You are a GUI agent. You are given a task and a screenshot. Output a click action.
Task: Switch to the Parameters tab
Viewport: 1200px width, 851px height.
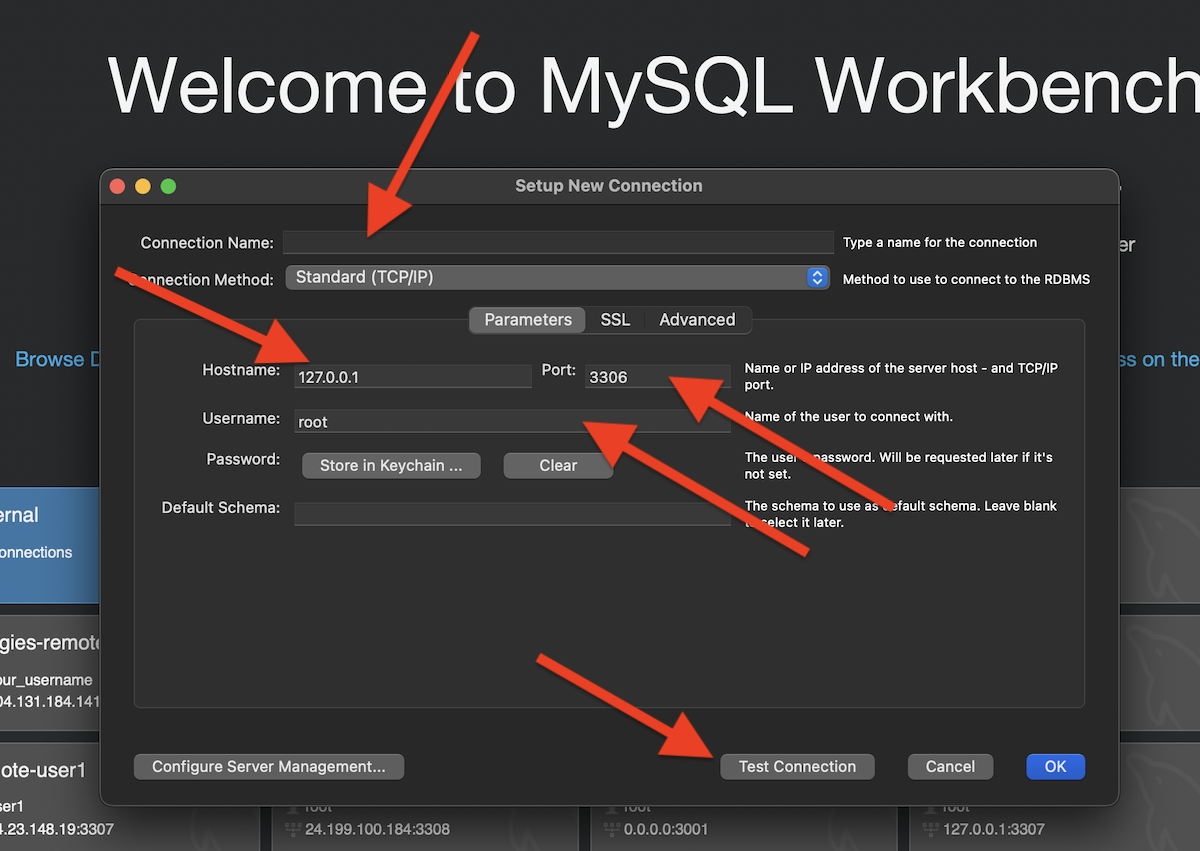[x=528, y=320]
